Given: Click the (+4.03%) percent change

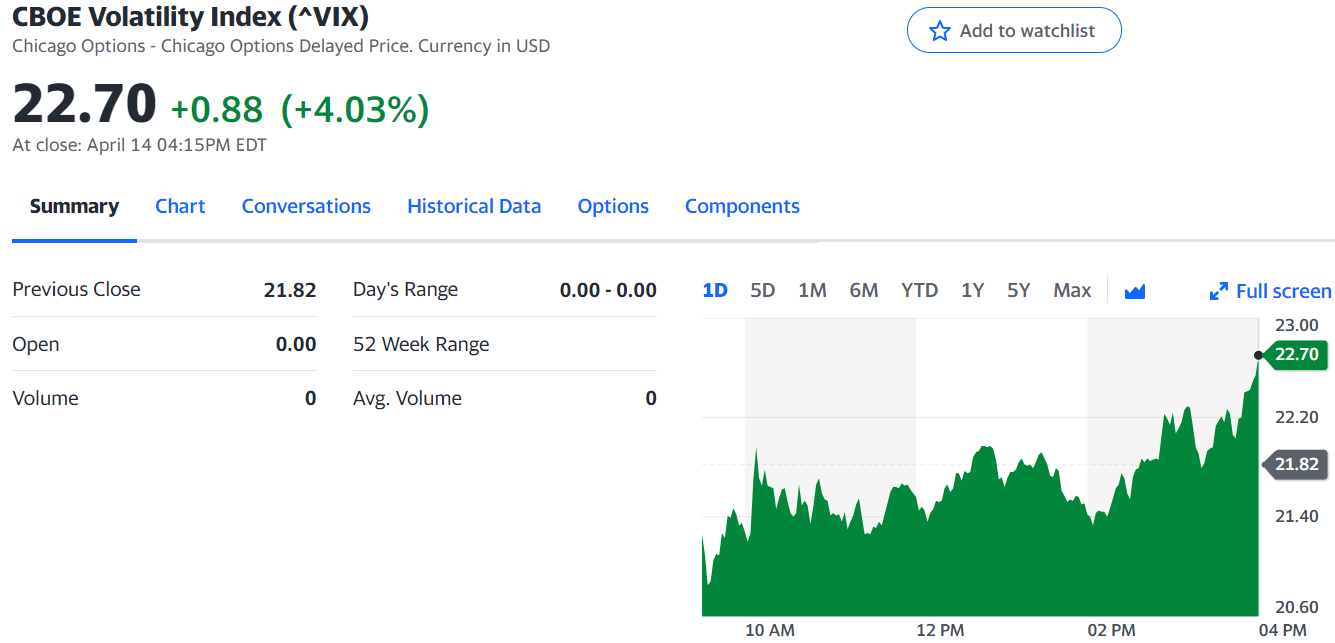Looking at the screenshot, I should coord(355,109).
